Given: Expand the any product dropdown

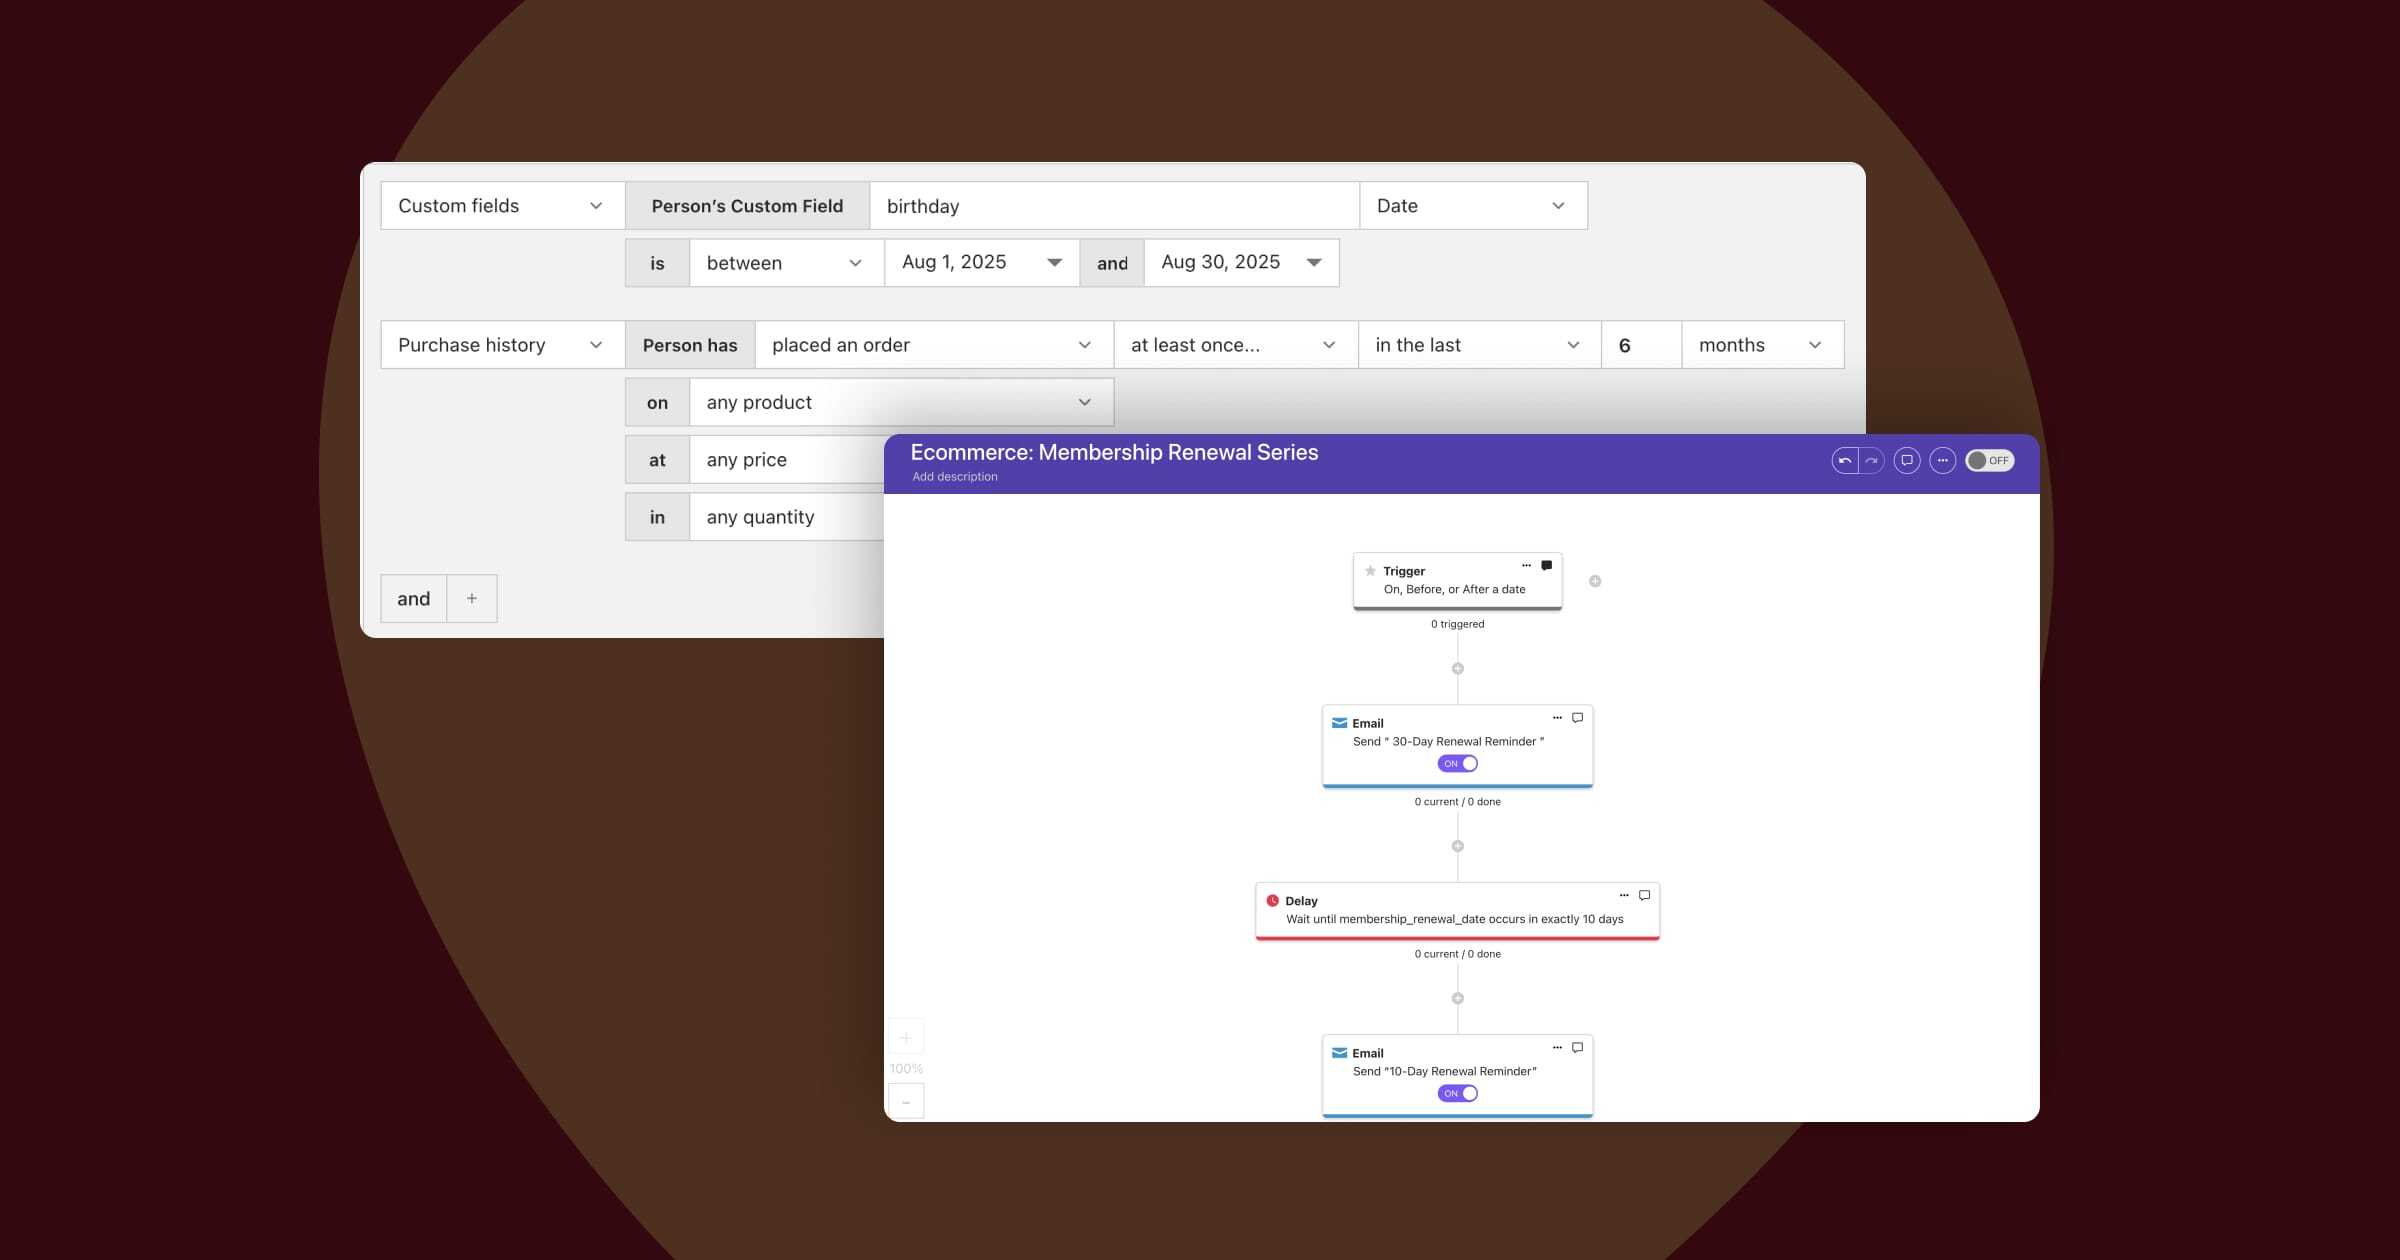Looking at the screenshot, I should (900, 403).
